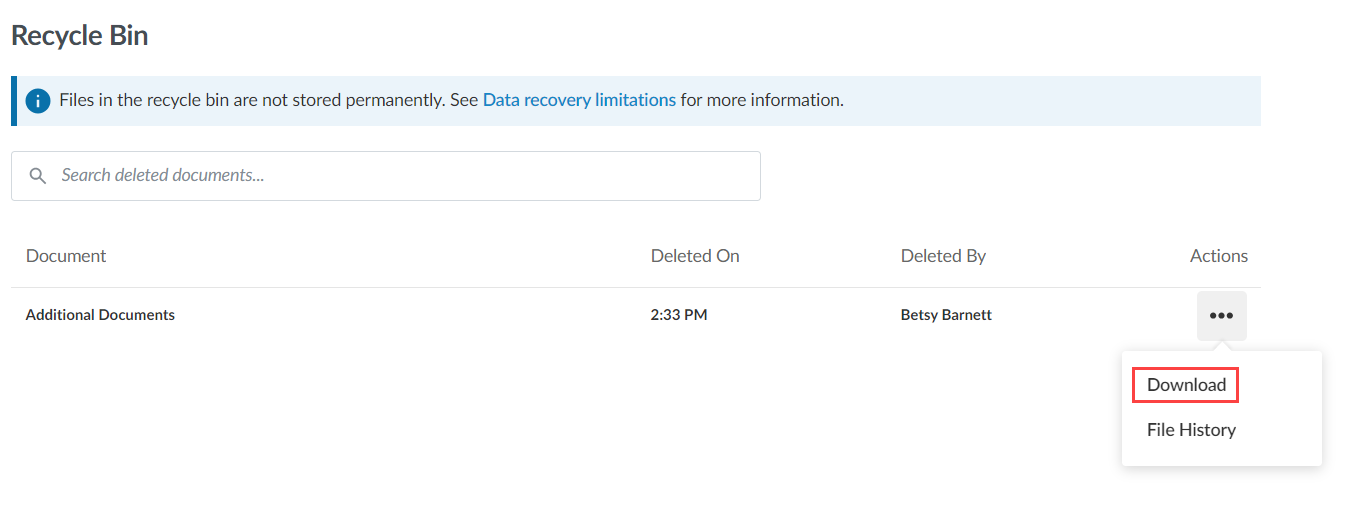
Task: Click empty right side of the info banner
Action: pyautogui.click(x=1050, y=101)
